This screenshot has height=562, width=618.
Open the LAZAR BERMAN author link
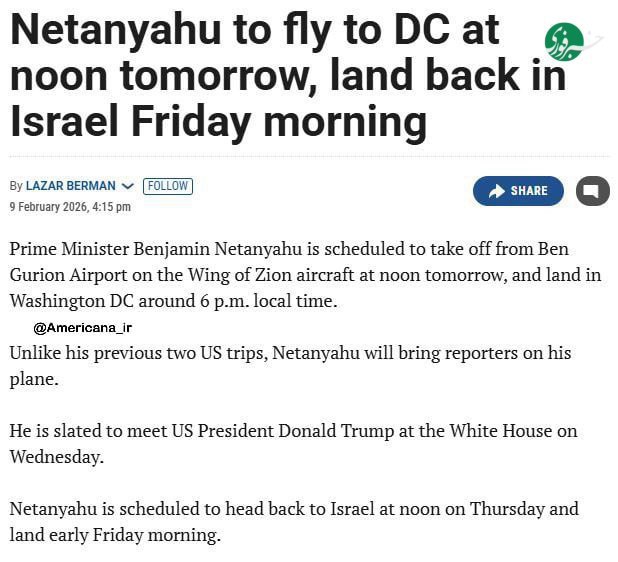pos(70,186)
